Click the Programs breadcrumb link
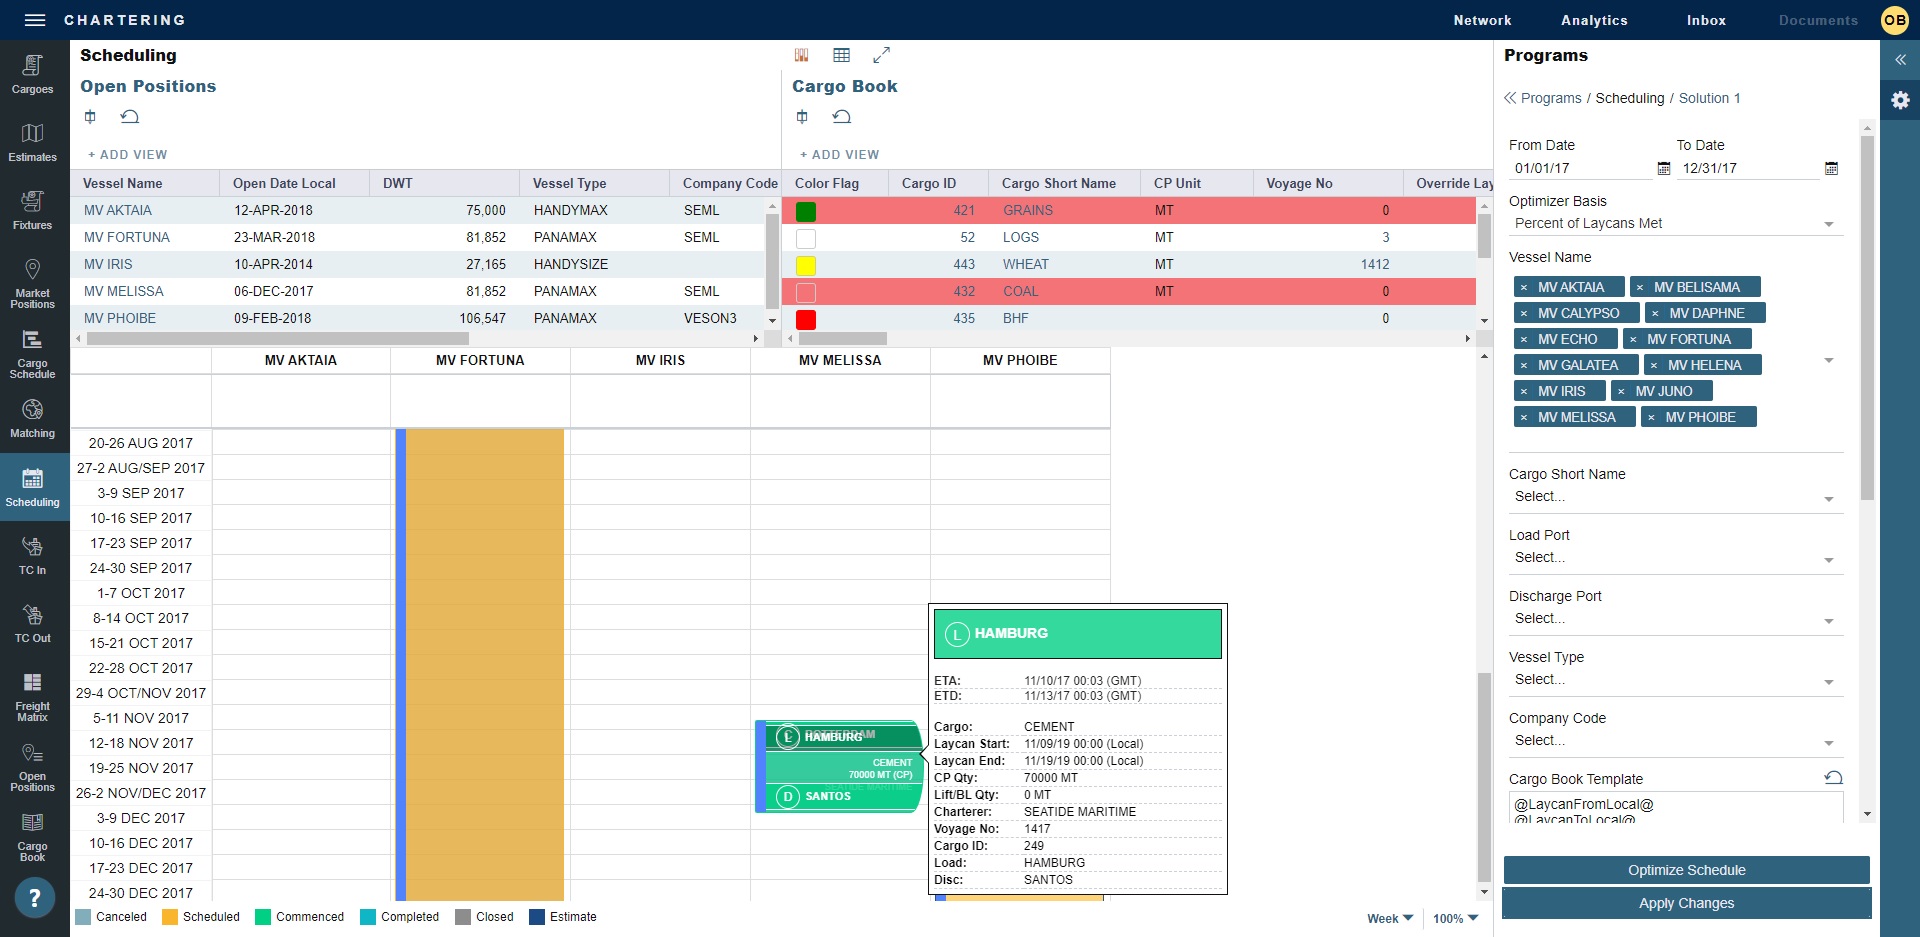Screen dimensions: 1920x937 [x=1552, y=98]
